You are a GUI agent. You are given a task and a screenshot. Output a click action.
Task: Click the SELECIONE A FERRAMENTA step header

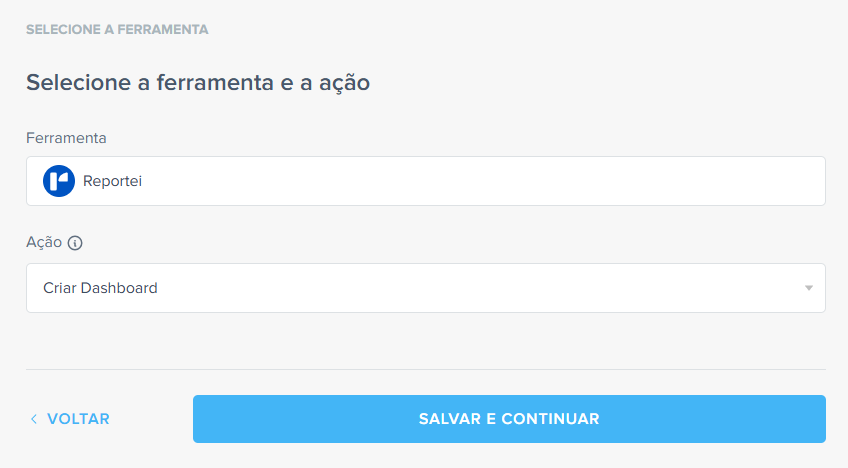tap(117, 30)
